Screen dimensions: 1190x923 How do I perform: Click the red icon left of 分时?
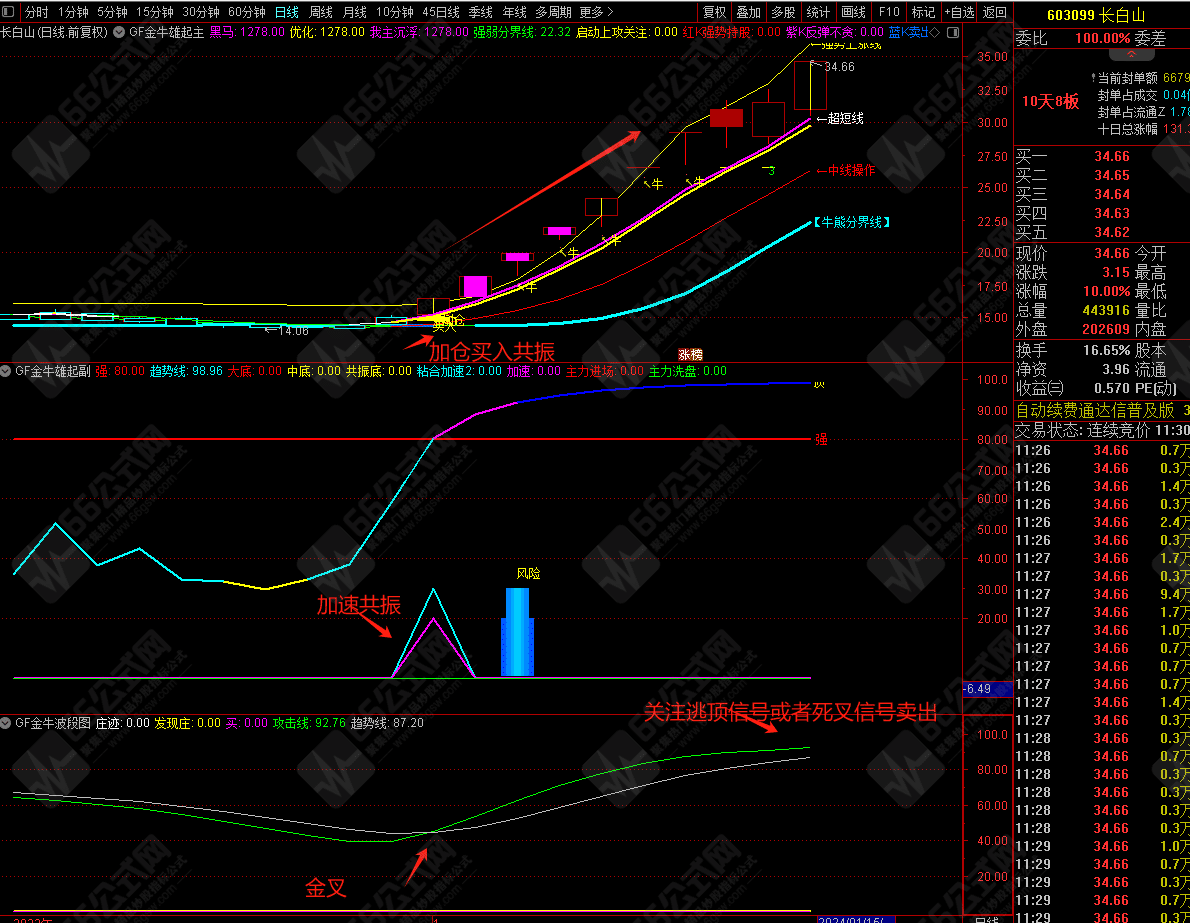tap(10, 12)
